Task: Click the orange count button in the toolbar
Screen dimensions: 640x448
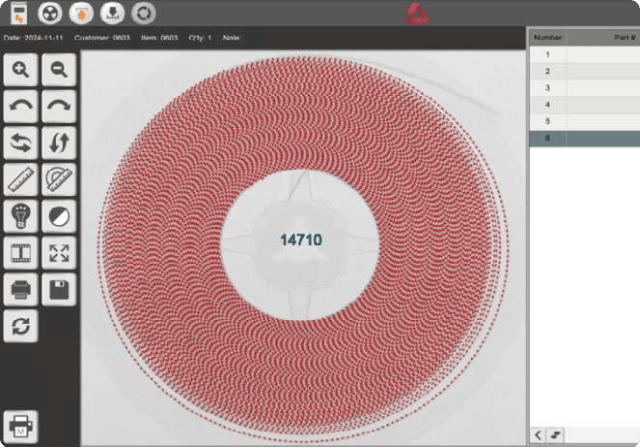Action: [x=81, y=13]
